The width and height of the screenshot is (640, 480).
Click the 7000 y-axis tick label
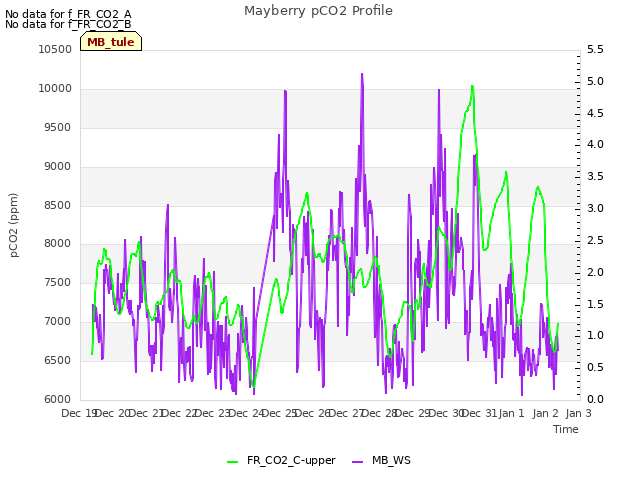pyautogui.click(x=58, y=322)
